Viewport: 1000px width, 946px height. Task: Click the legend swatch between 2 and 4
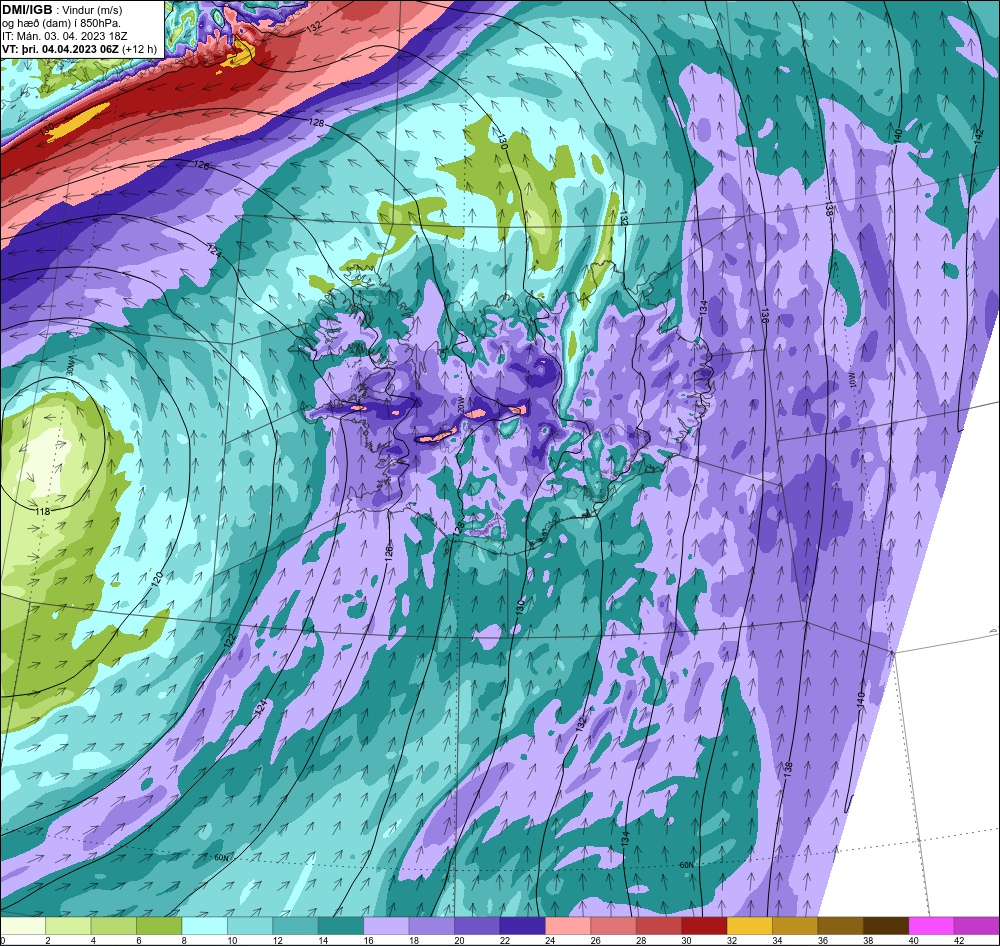click(x=68, y=926)
